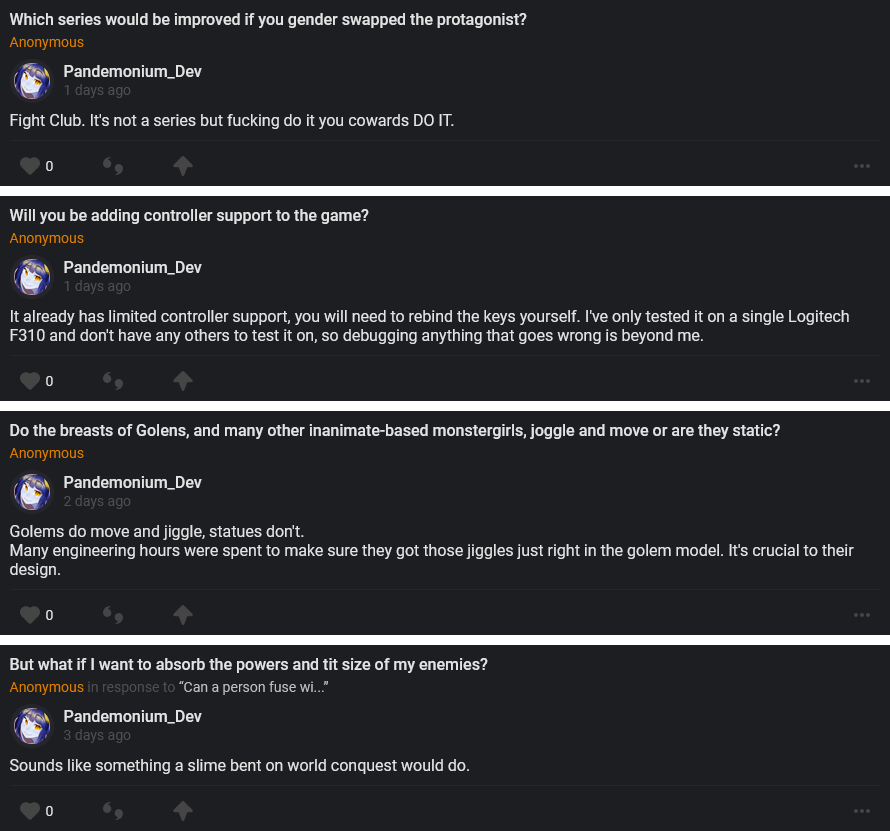
Task: Open the "Can a person fuse wi..." linked question
Action: [x=254, y=687]
